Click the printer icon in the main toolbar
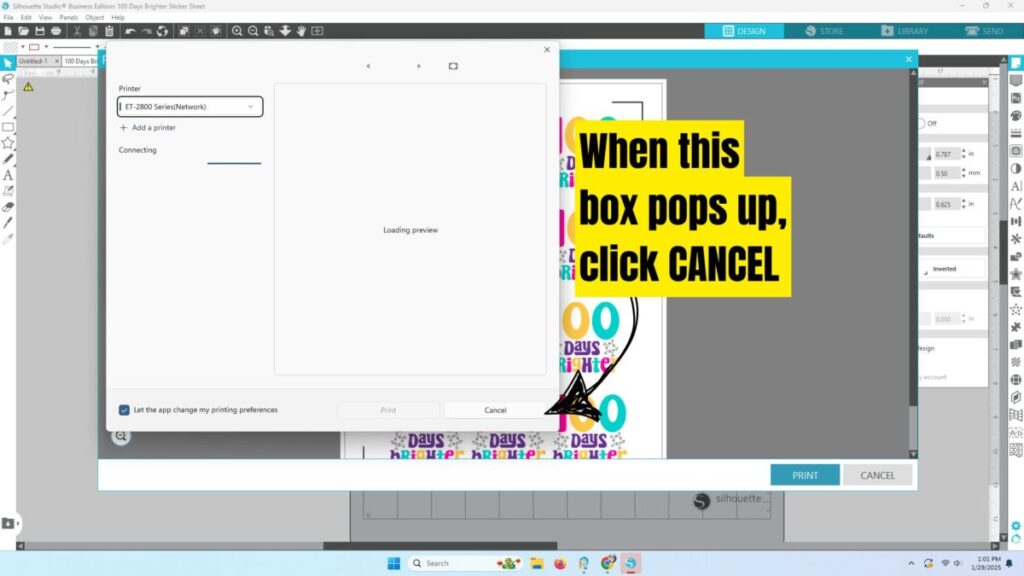The height and width of the screenshot is (576, 1024). pyautogui.click(x=56, y=31)
